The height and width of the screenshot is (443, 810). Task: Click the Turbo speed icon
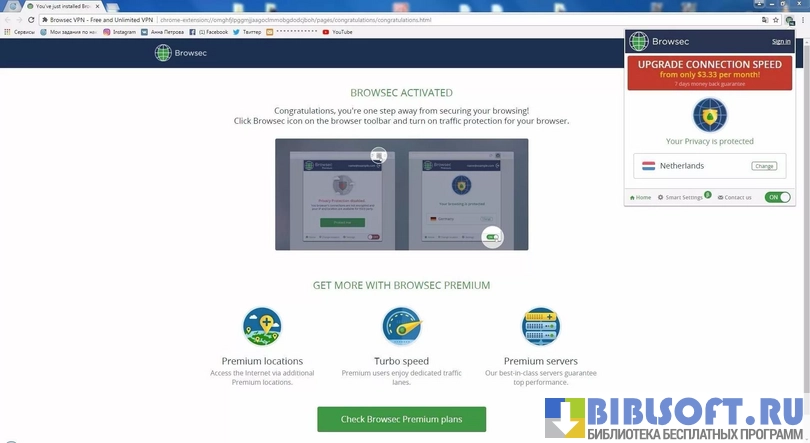pos(401,327)
